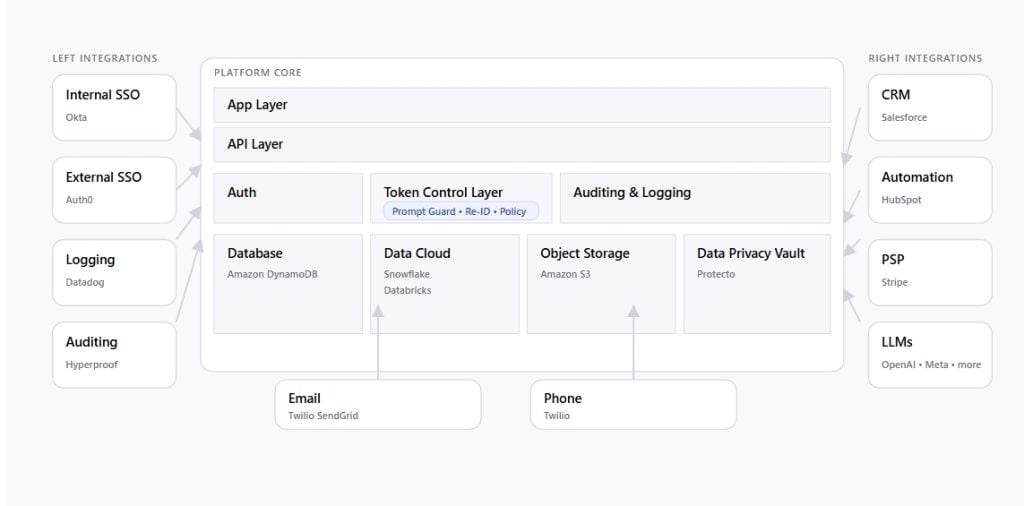The image size is (1024, 506).
Task: Select the Auth block
Action: click(288, 198)
